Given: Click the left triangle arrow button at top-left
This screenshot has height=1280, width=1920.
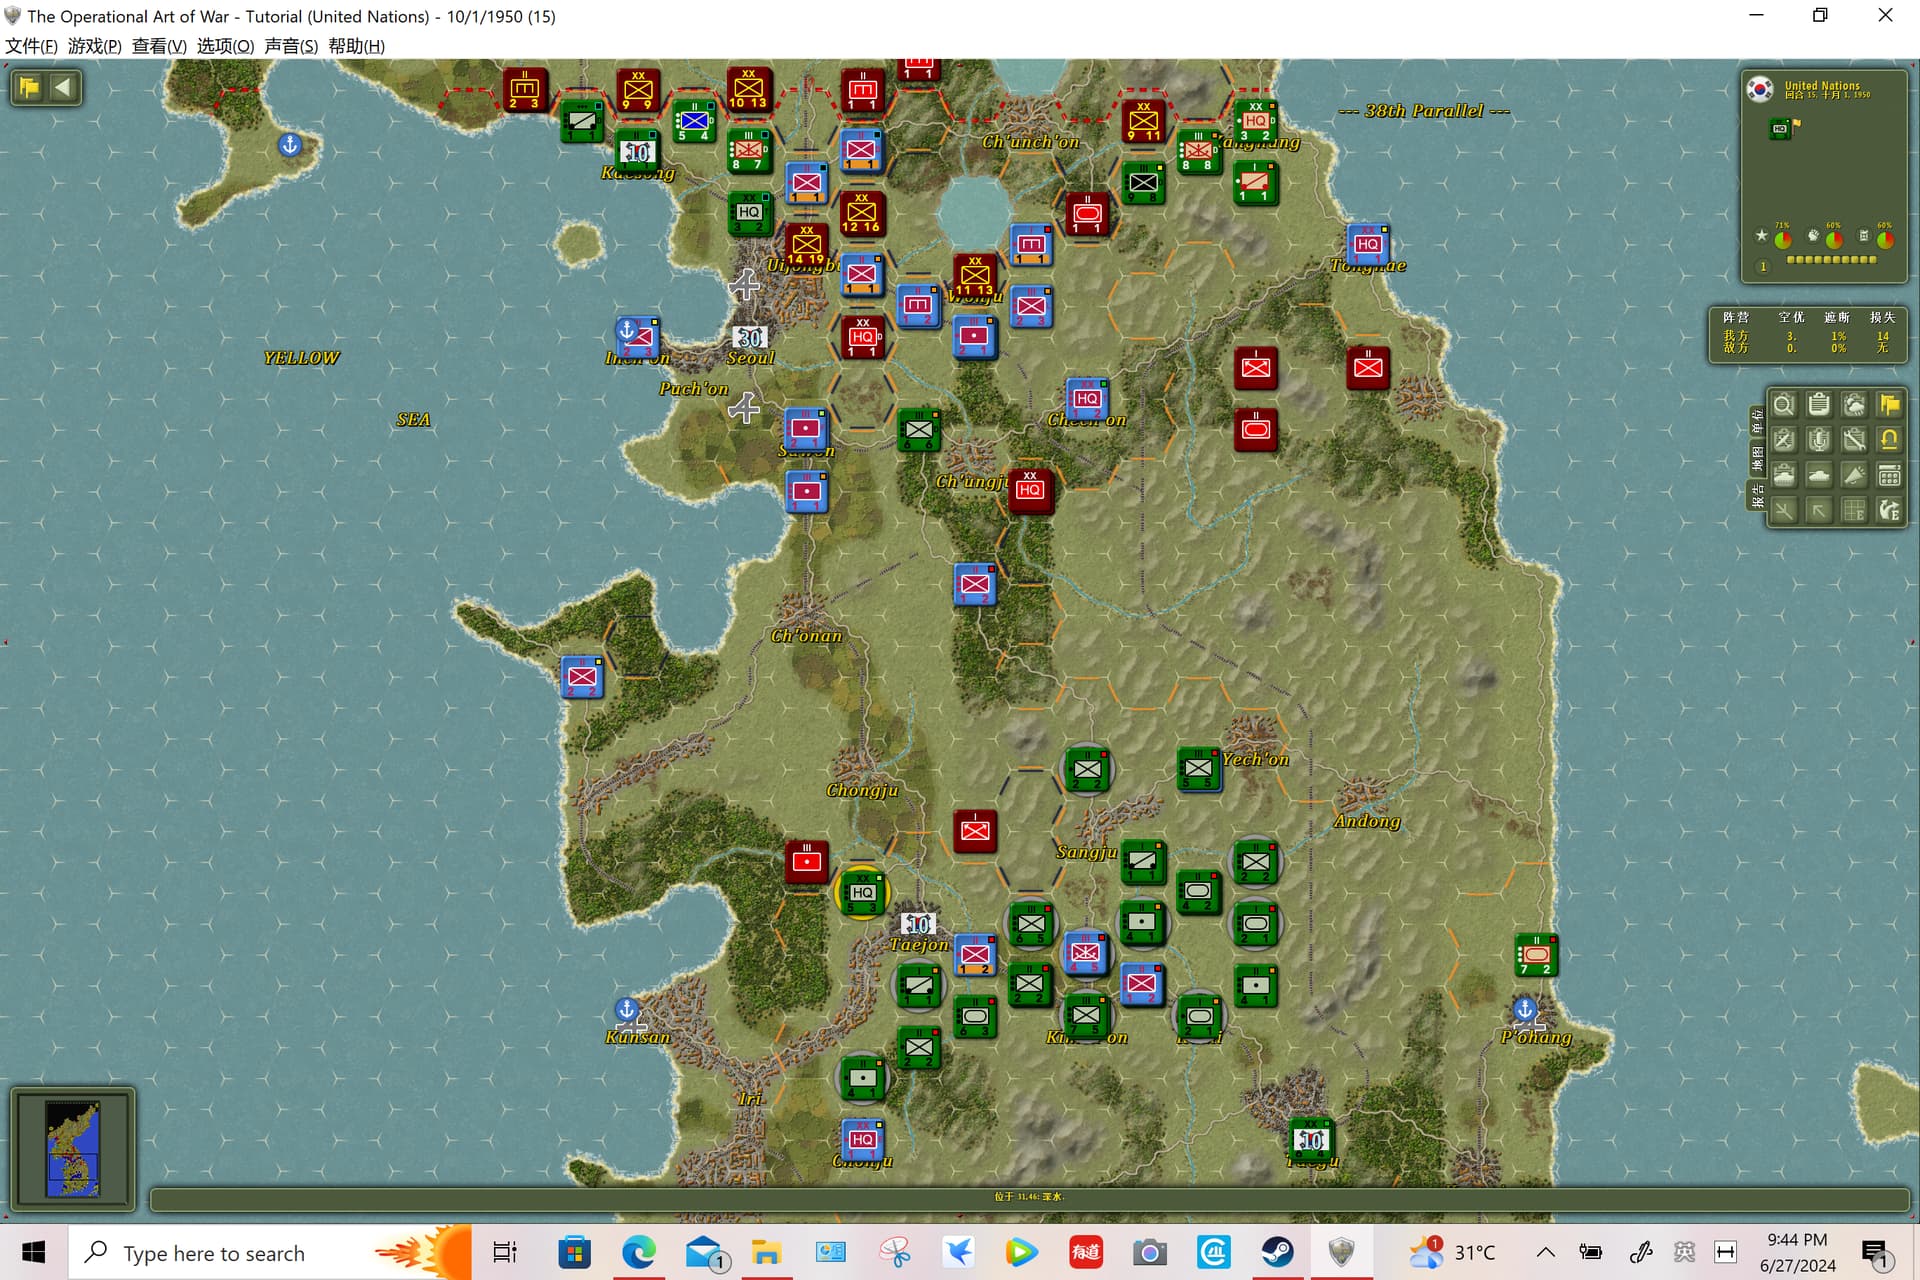Looking at the screenshot, I should [x=63, y=87].
